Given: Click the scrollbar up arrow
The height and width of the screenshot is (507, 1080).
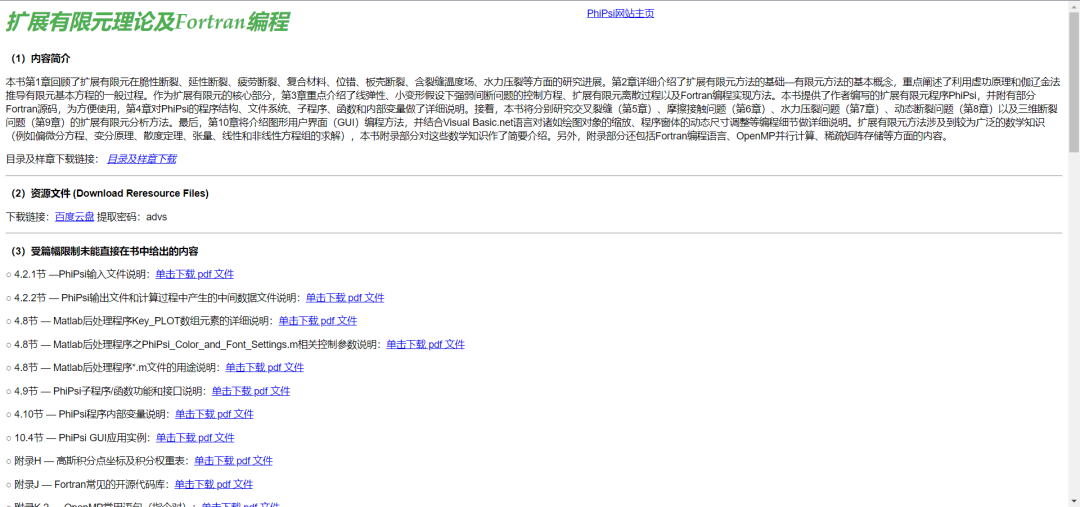Looking at the screenshot, I should tap(1074, 6).
